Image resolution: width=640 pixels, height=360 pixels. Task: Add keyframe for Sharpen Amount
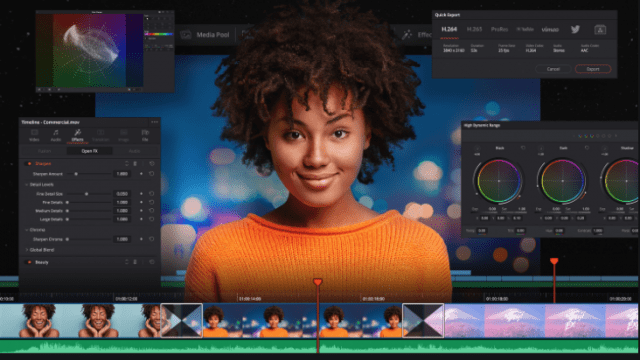click(141, 174)
